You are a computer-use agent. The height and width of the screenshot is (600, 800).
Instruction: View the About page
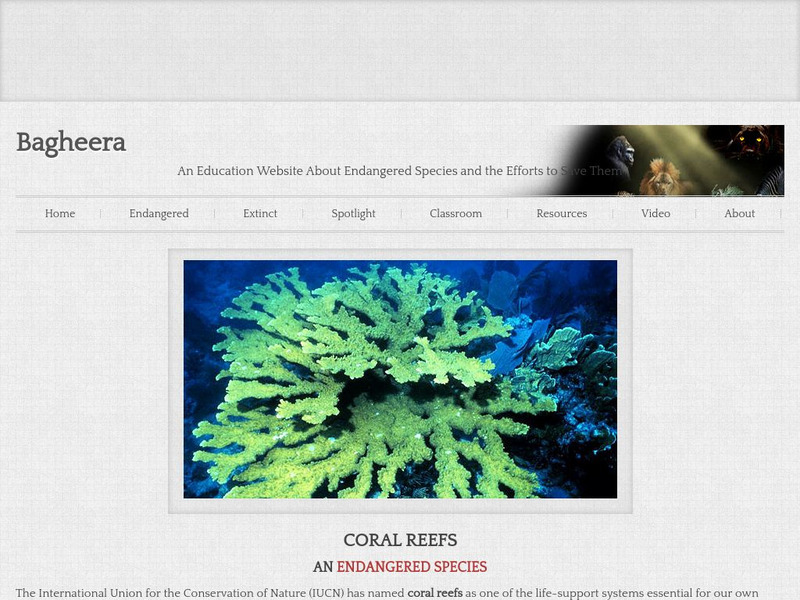click(739, 213)
